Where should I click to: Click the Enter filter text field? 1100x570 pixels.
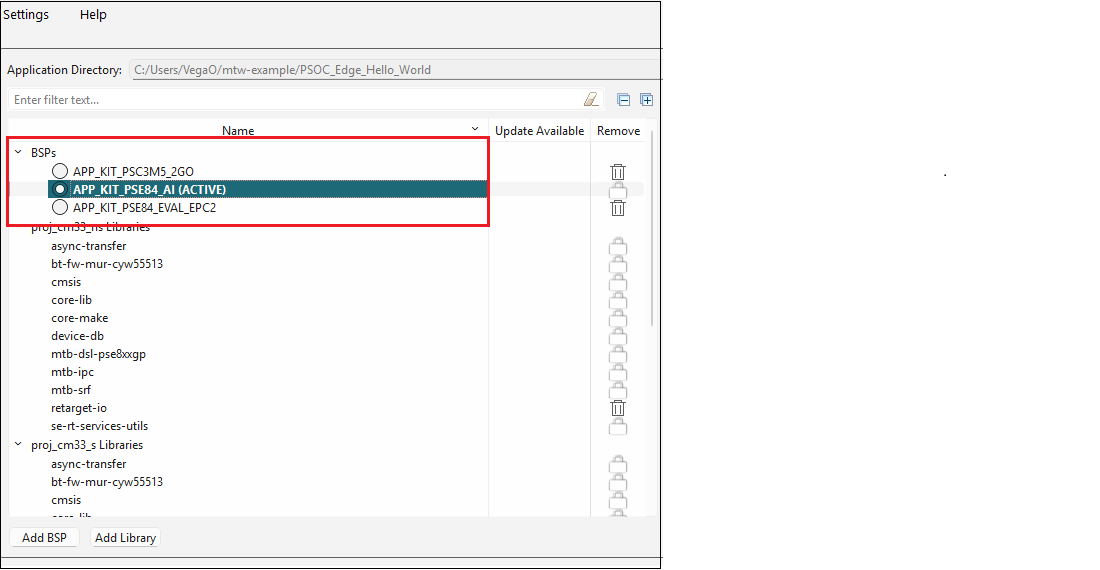point(290,100)
